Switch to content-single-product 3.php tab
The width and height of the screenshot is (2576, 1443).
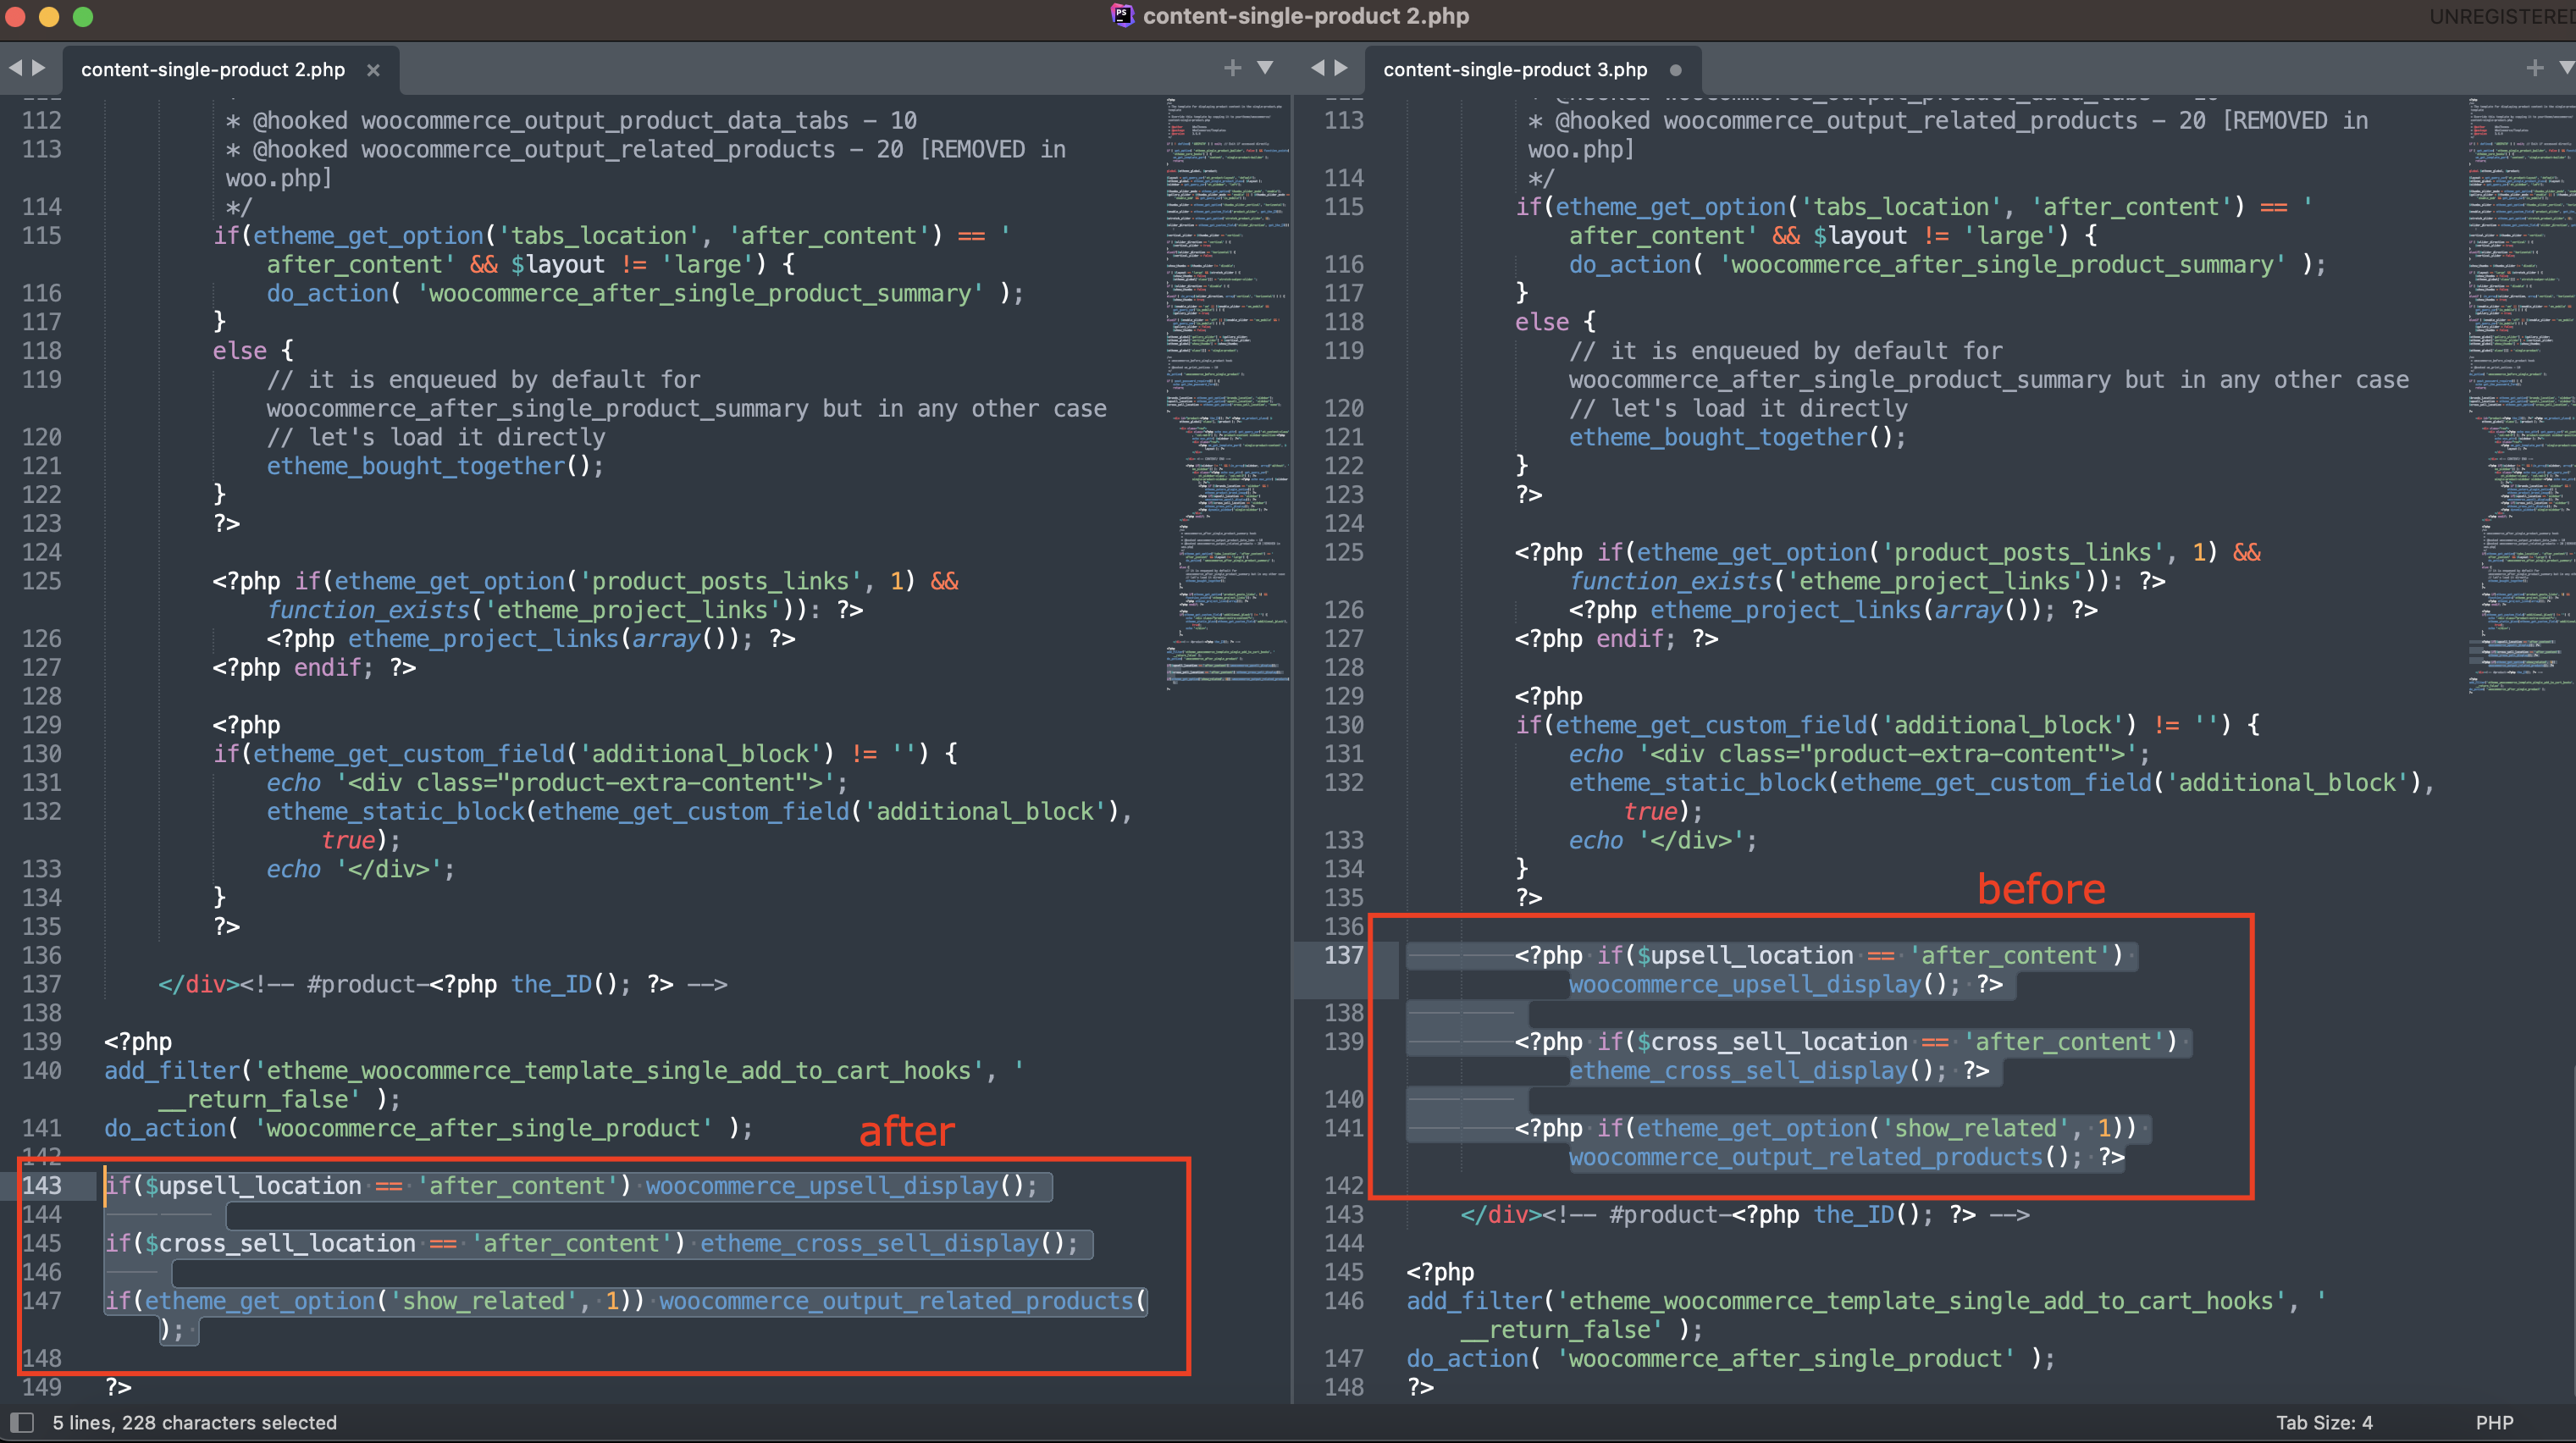[1515, 70]
